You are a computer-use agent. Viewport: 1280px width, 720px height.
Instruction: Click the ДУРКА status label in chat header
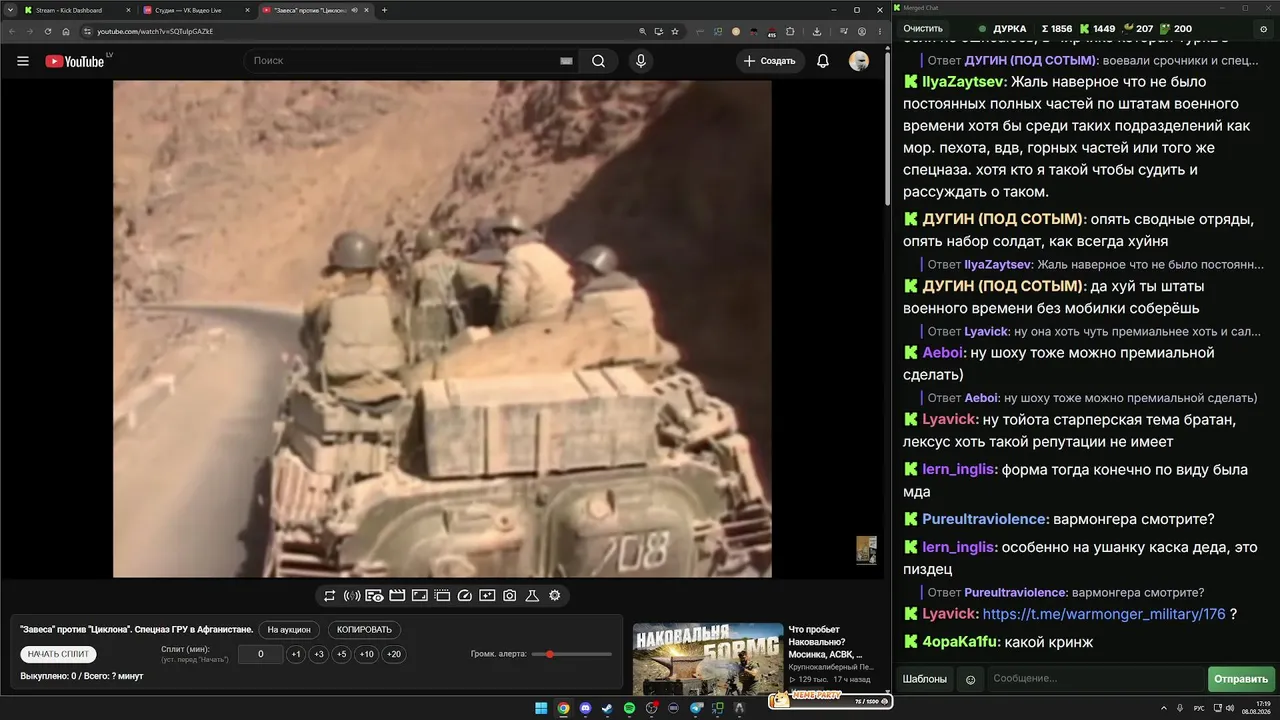pyautogui.click(x=1010, y=29)
